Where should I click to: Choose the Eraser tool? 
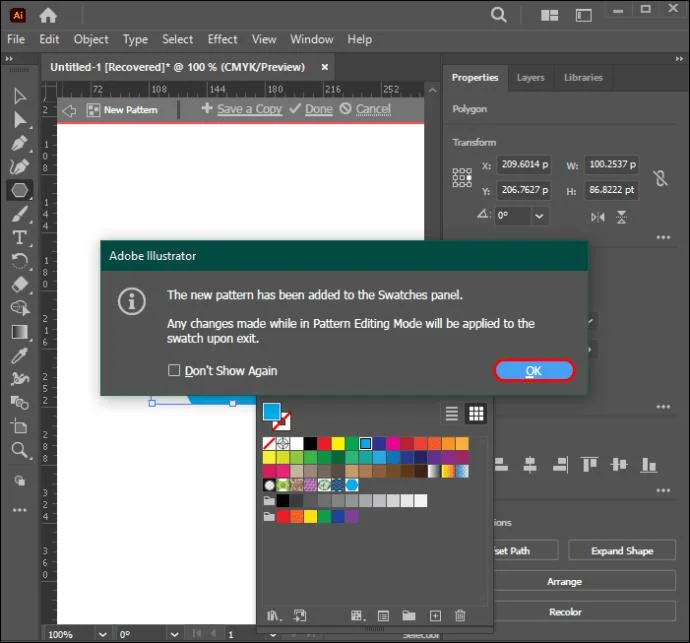pyautogui.click(x=20, y=284)
